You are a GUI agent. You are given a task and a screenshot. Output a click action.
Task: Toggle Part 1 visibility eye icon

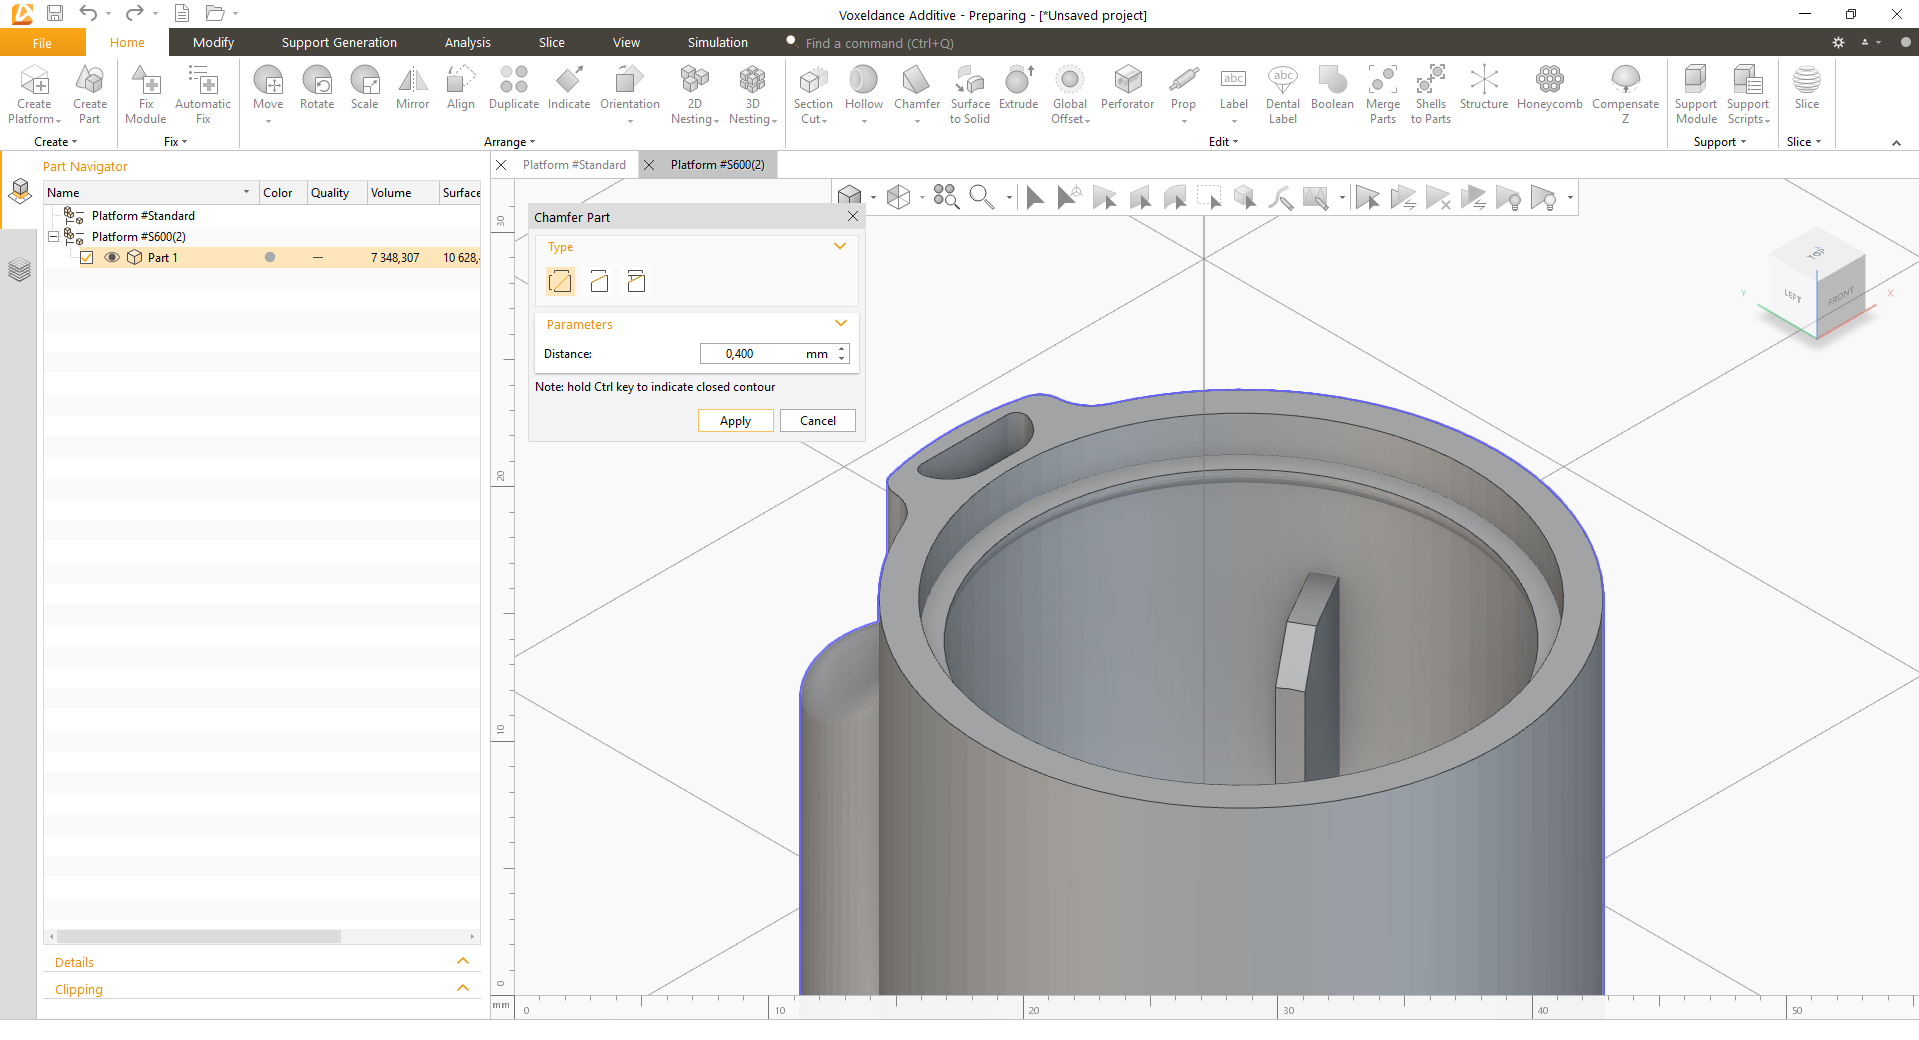112,258
